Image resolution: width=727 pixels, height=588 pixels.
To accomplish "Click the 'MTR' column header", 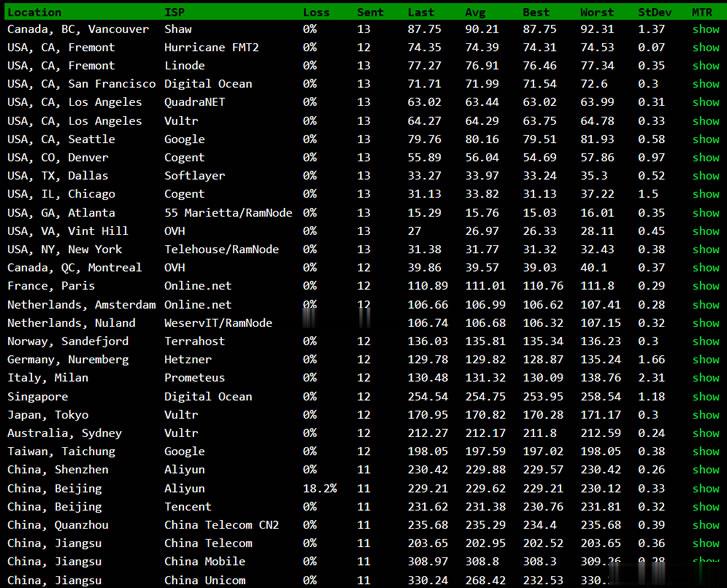I will click(x=702, y=12).
